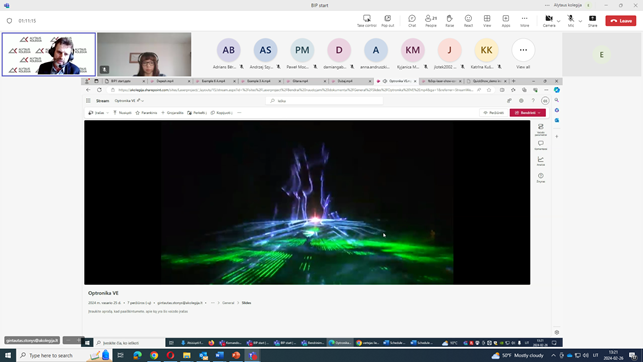This screenshot has width=643, height=362.
Task: Select the AB participant avatar
Action: tap(228, 50)
